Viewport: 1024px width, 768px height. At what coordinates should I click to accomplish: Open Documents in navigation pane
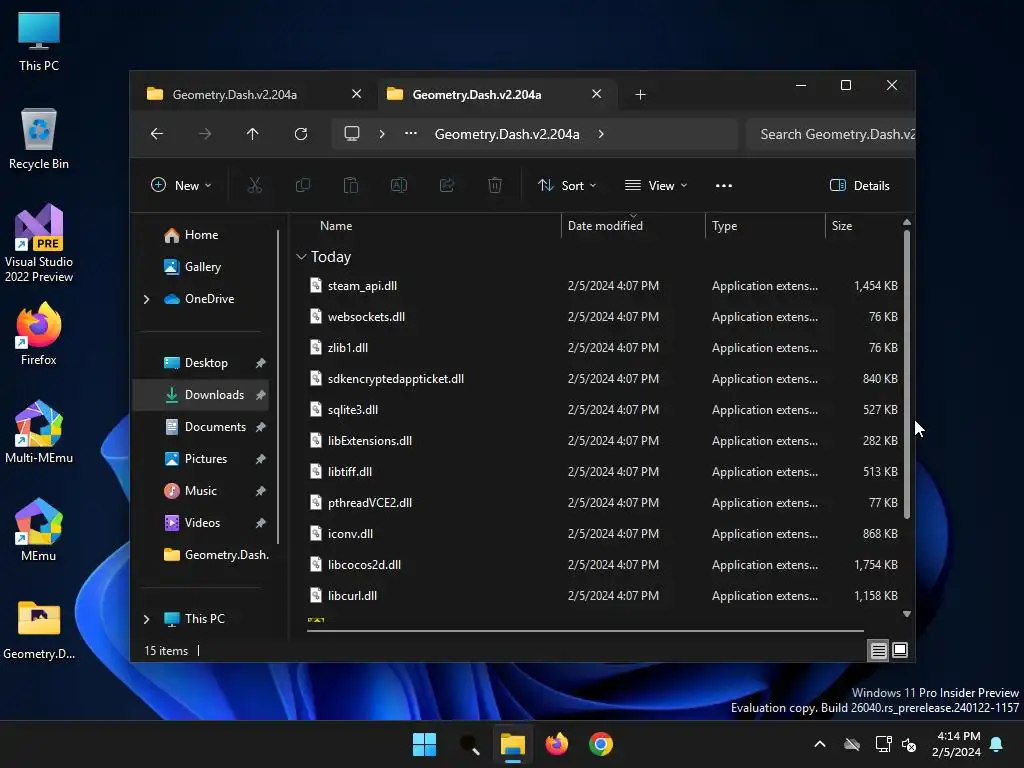click(200, 427)
